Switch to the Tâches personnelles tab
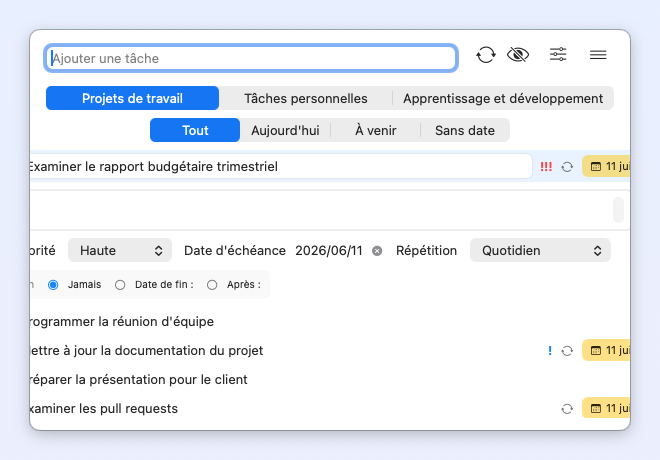 306,98
